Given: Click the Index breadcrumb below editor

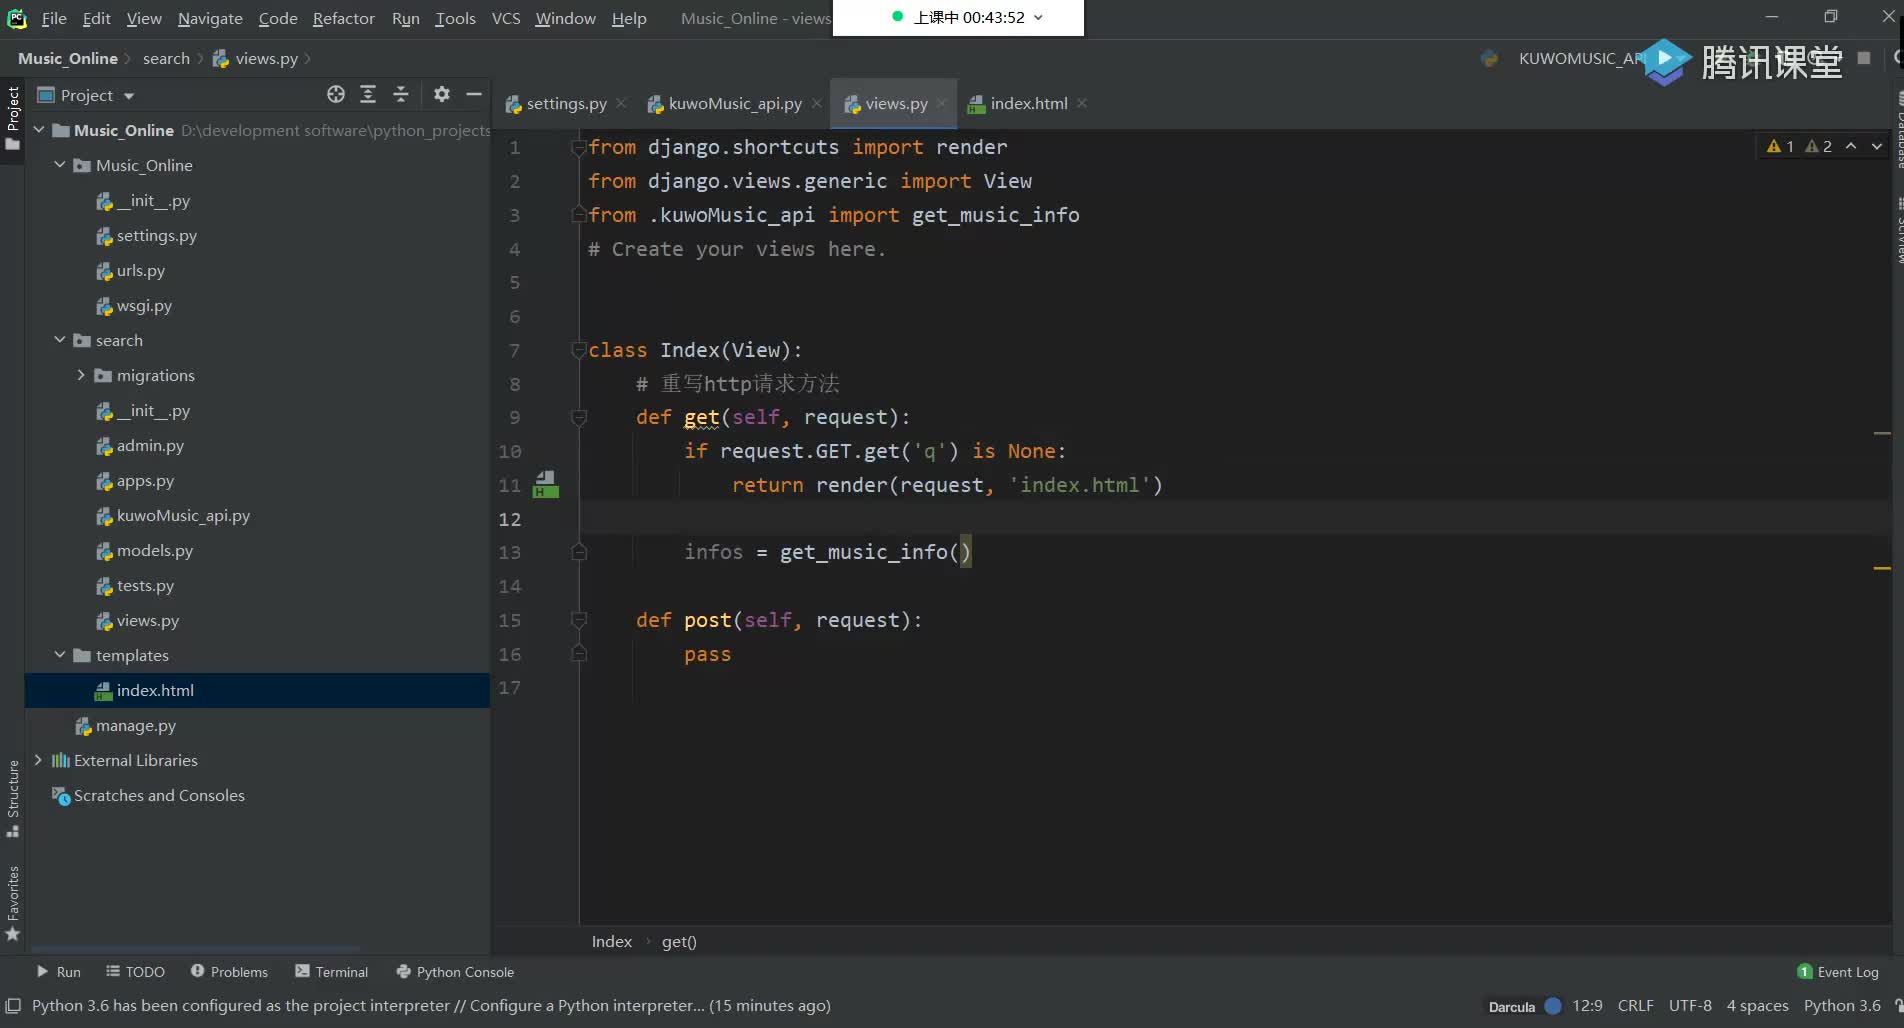Looking at the screenshot, I should tap(611, 941).
